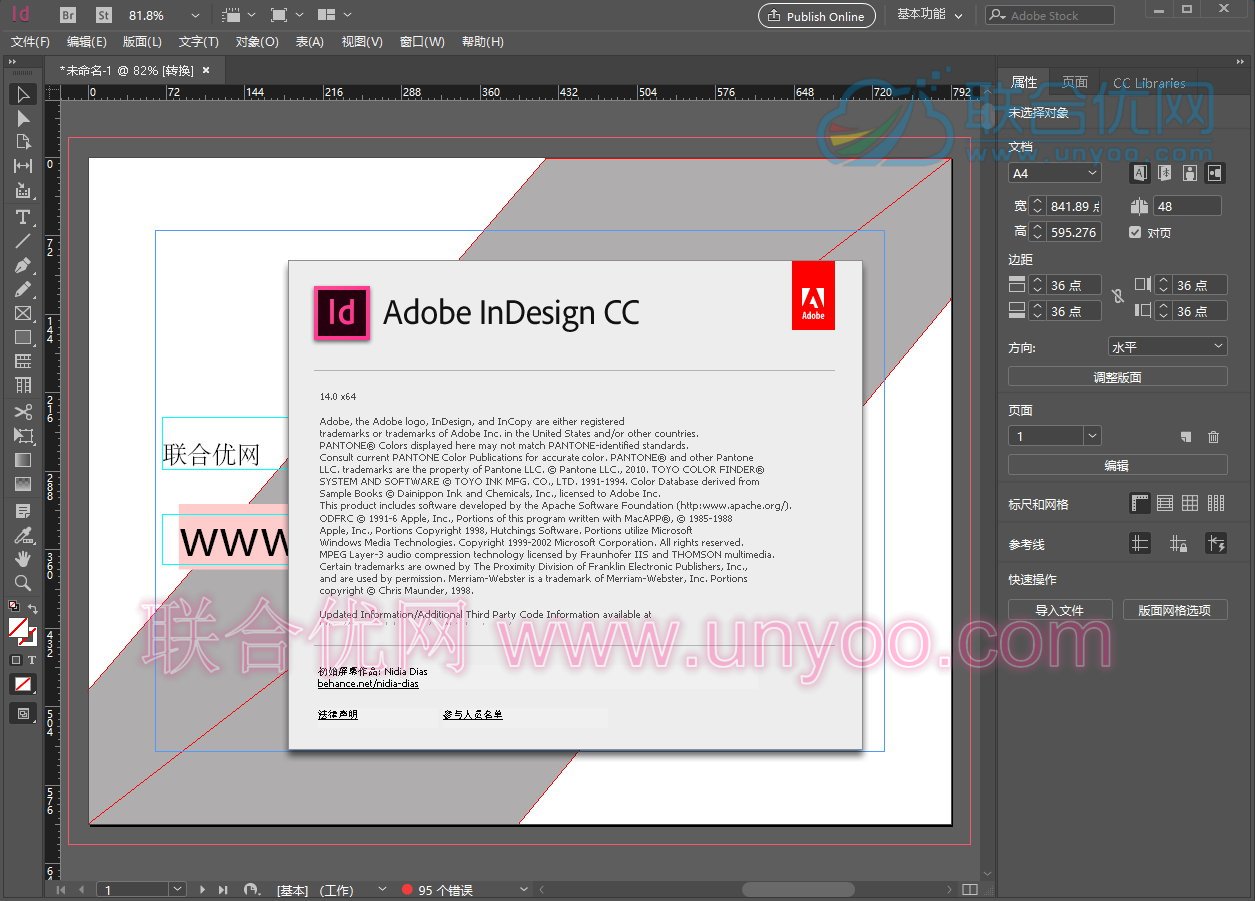The width and height of the screenshot is (1255, 901).
Task: Toggle show guides icon
Action: (x=1140, y=543)
